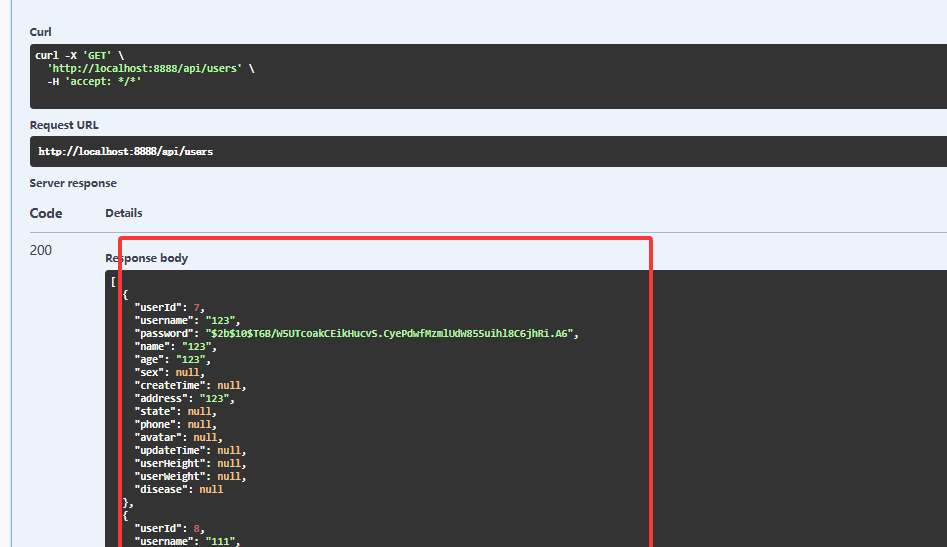The image size is (947, 547).
Task: Click the "Code" column header
Action: tap(46, 213)
